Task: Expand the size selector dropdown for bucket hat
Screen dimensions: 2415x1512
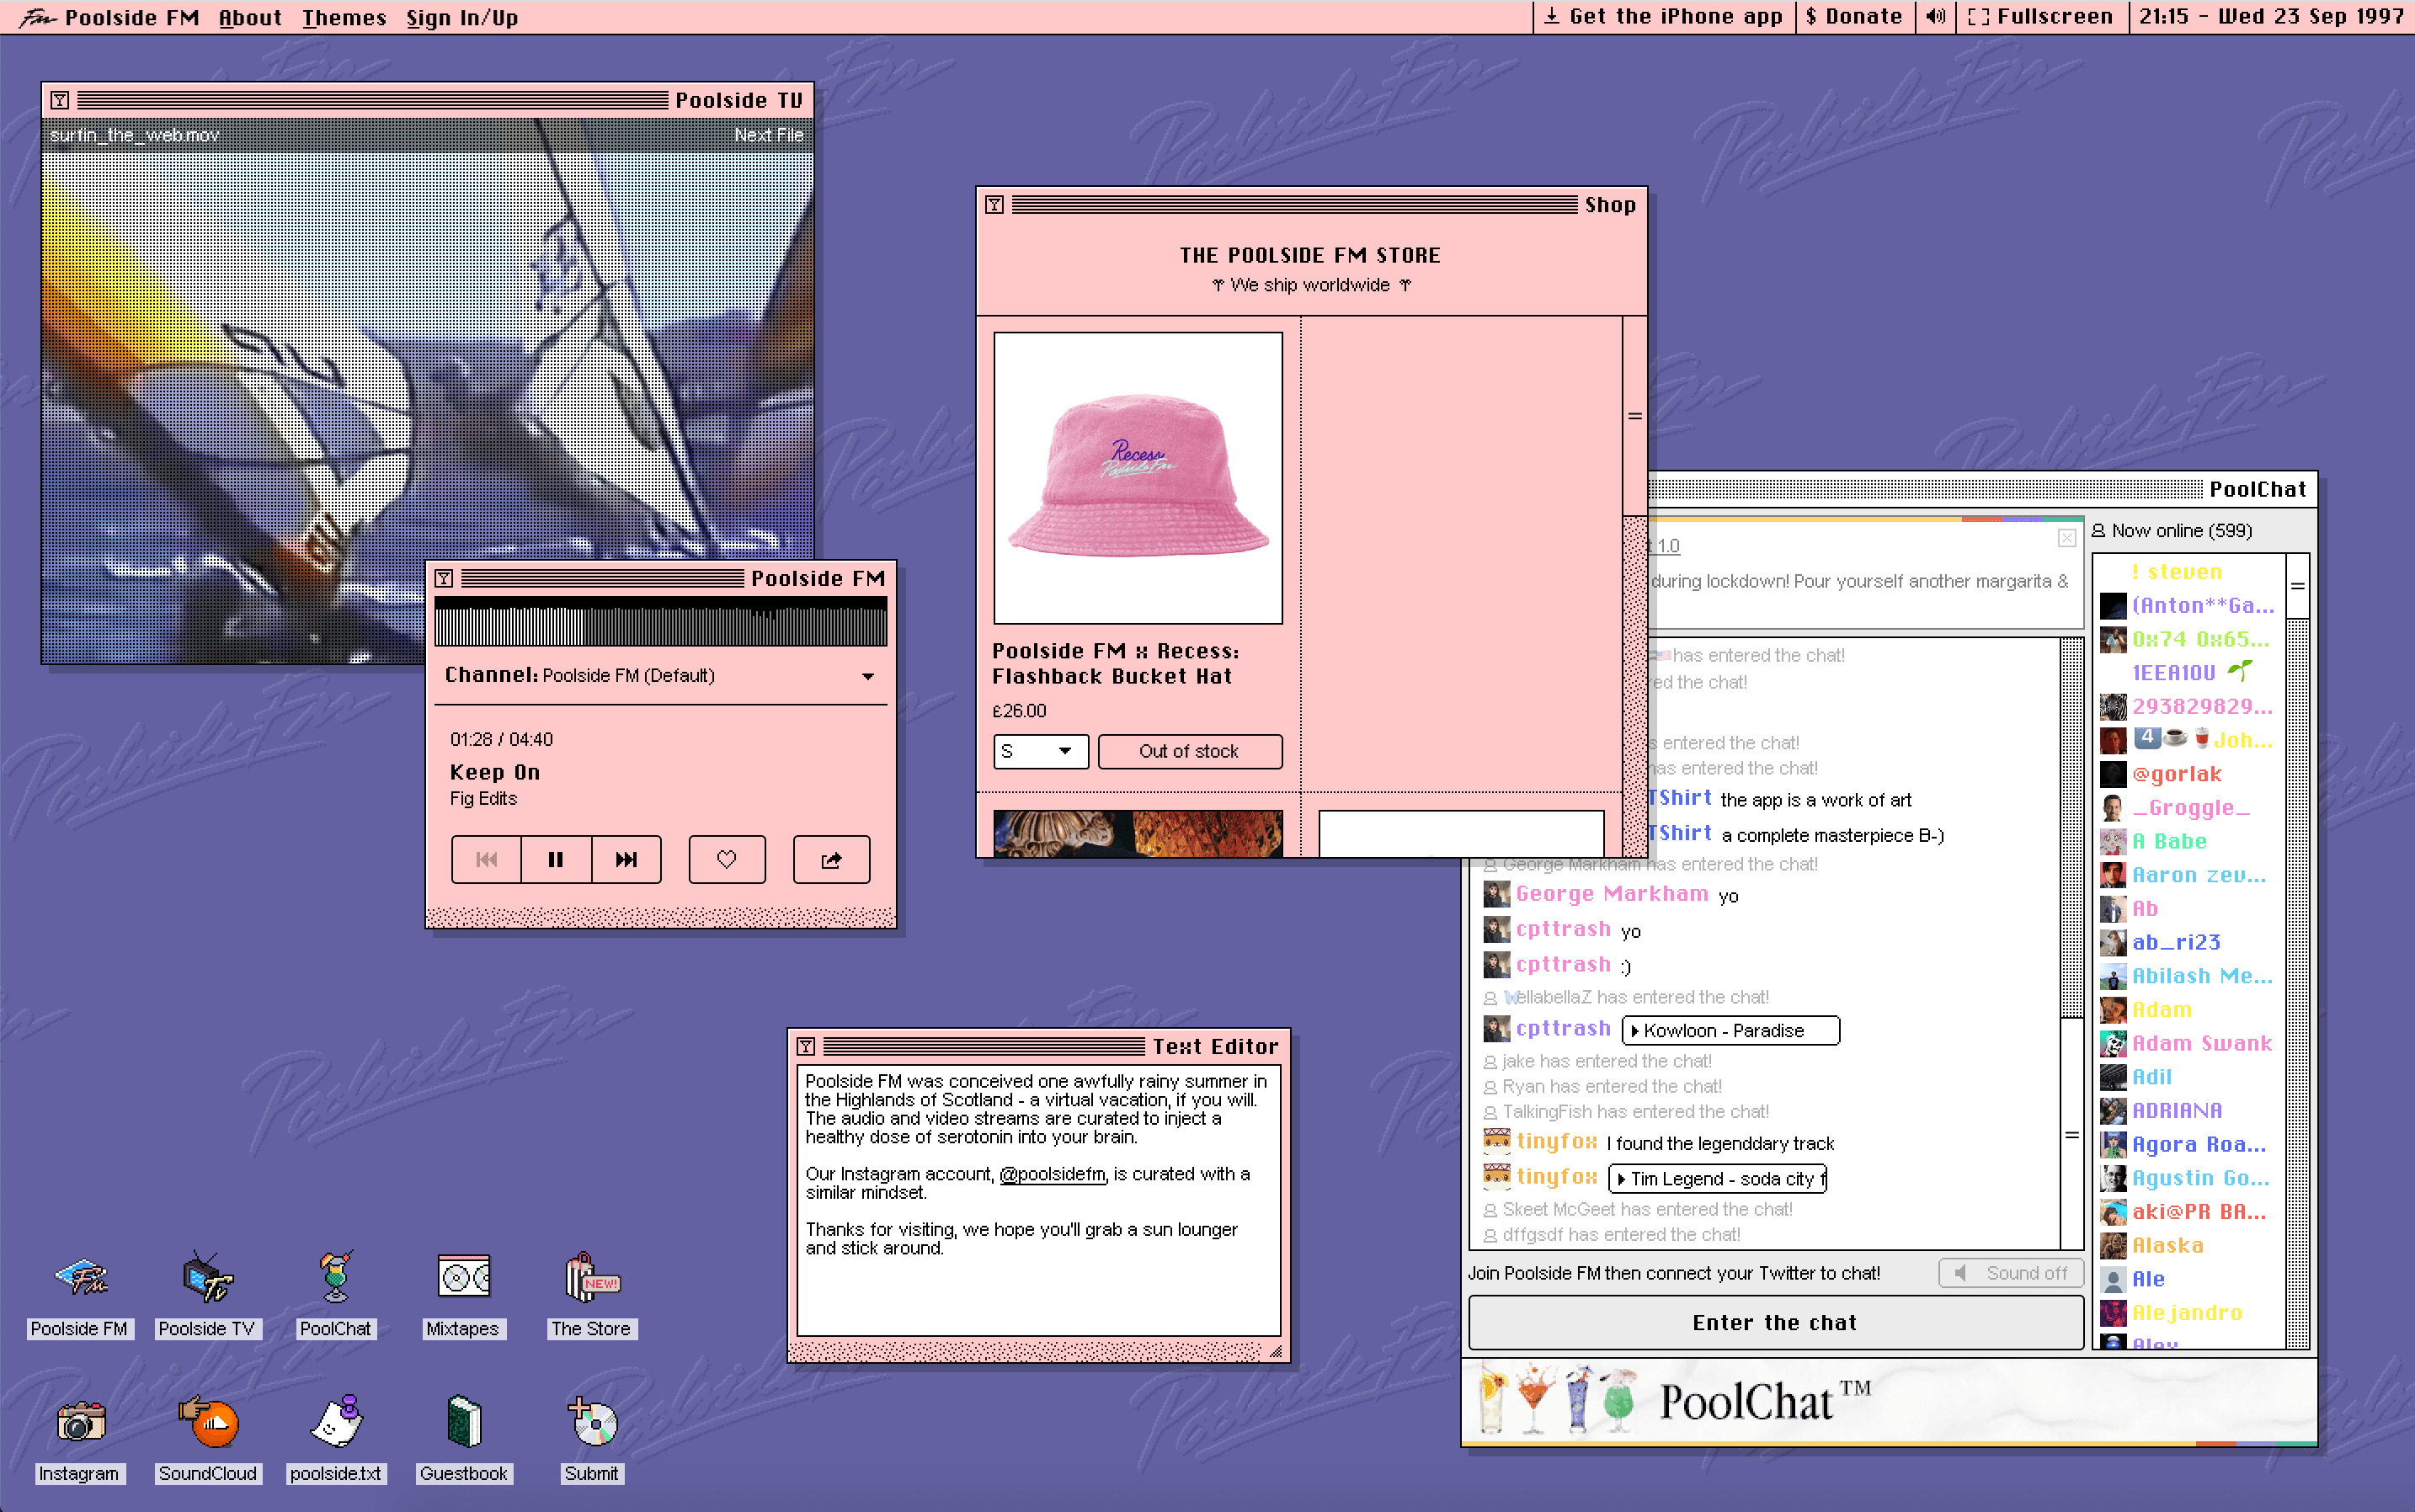Action: tap(1063, 751)
